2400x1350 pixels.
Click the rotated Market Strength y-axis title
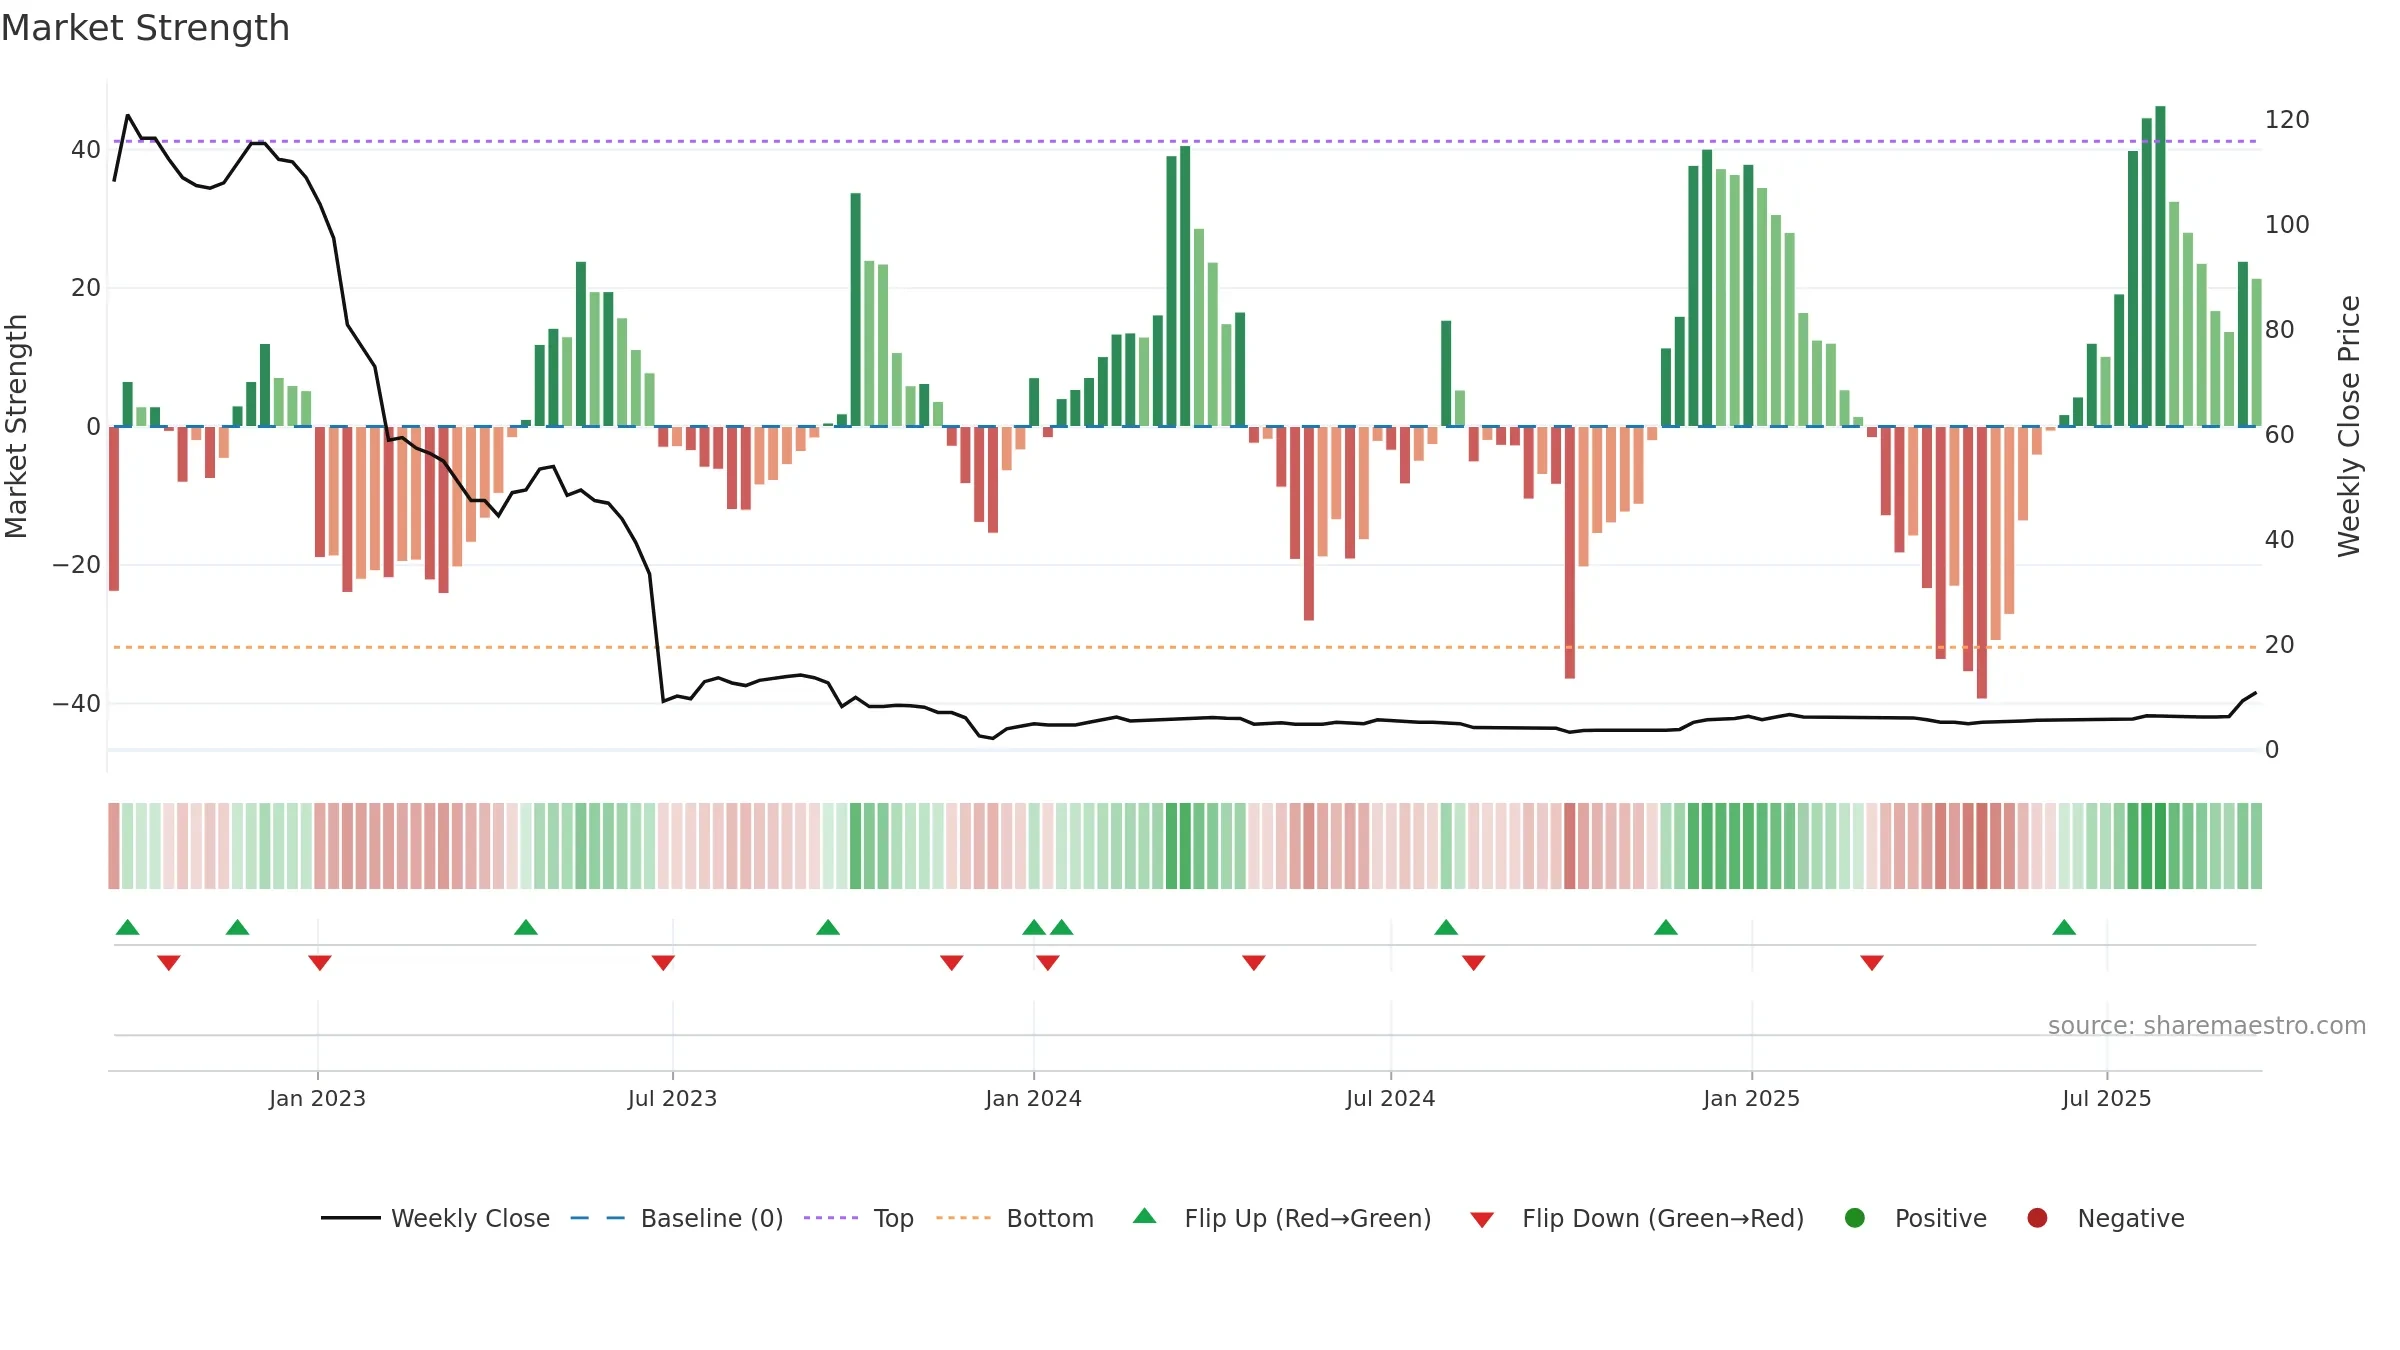point(17,426)
